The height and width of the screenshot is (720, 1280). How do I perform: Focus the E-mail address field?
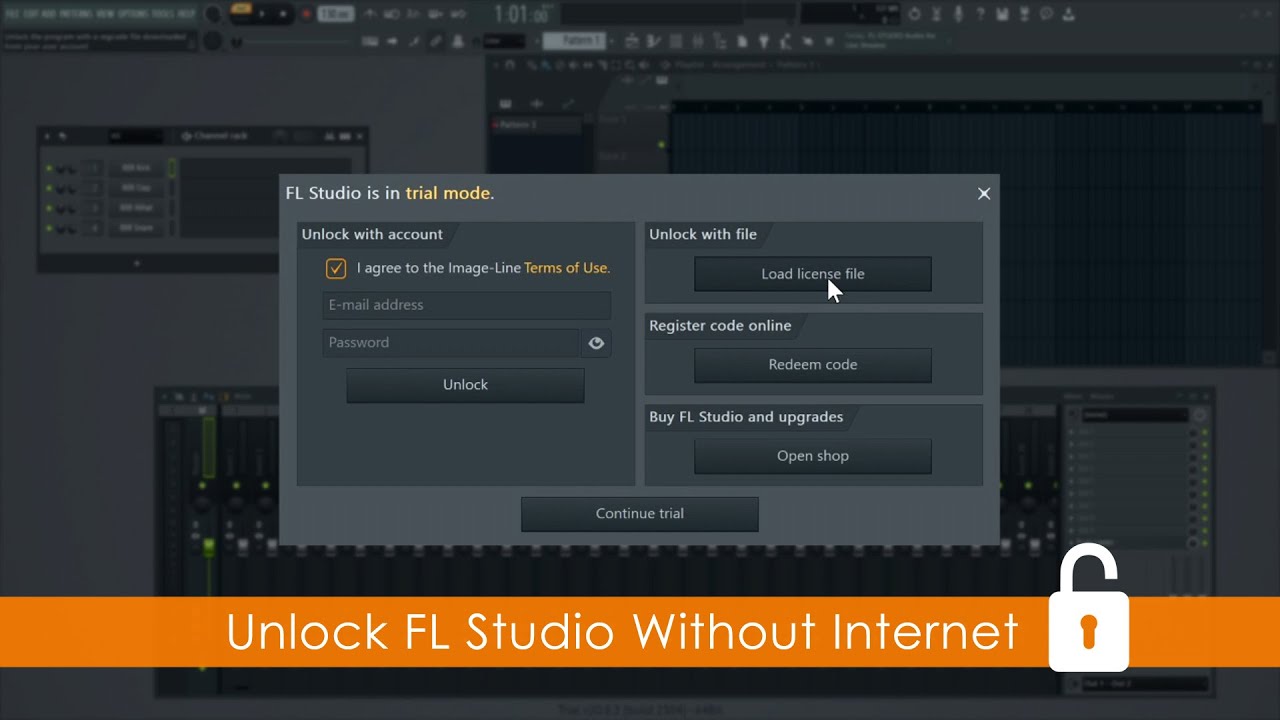(466, 305)
